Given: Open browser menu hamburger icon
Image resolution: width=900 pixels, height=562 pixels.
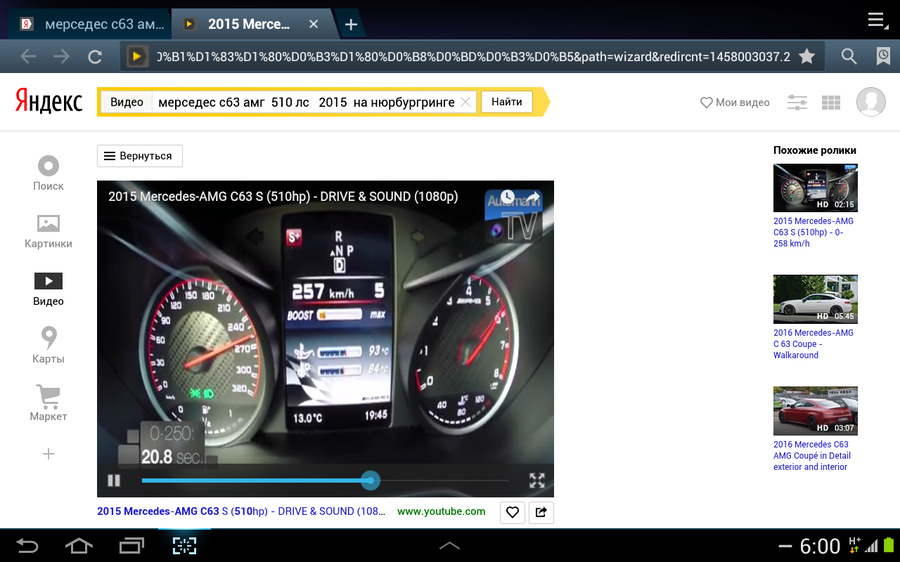Looking at the screenshot, I should tap(878, 21).
